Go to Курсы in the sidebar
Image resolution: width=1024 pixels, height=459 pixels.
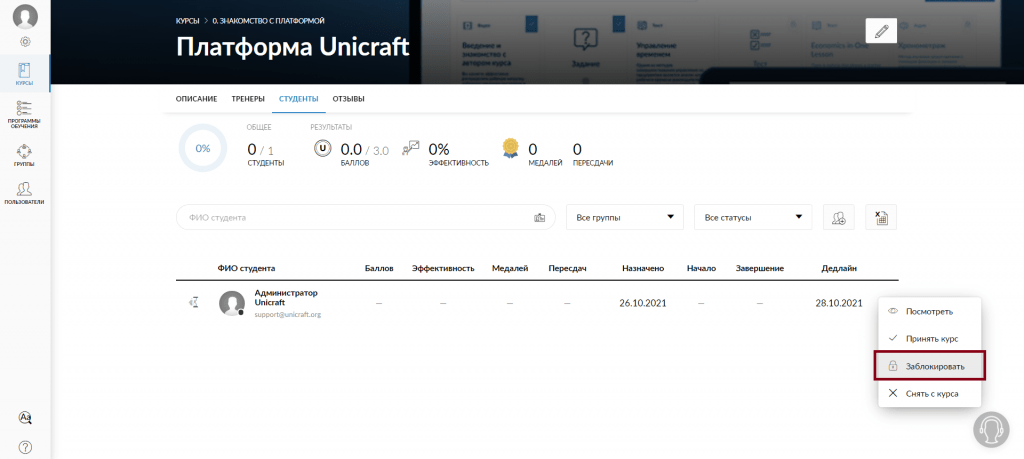click(25, 74)
